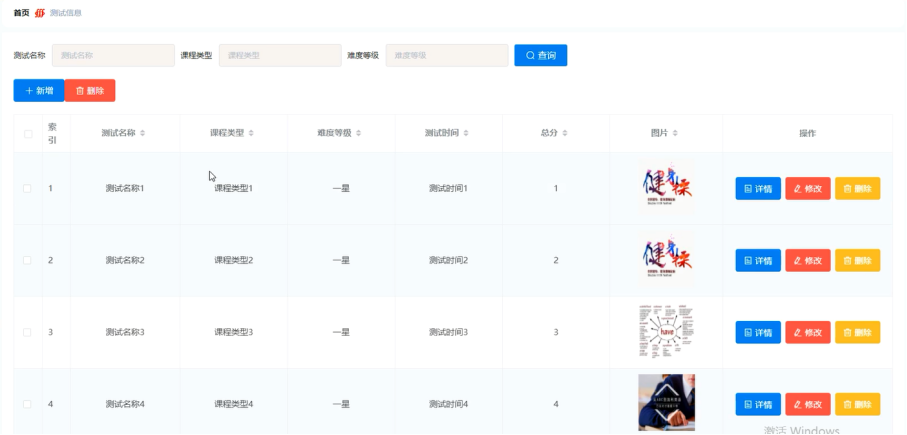Image resolution: width=907 pixels, height=435 pixels.
Task: Open 详情 for row 测试名称3
Action: [x=758, y=332]
